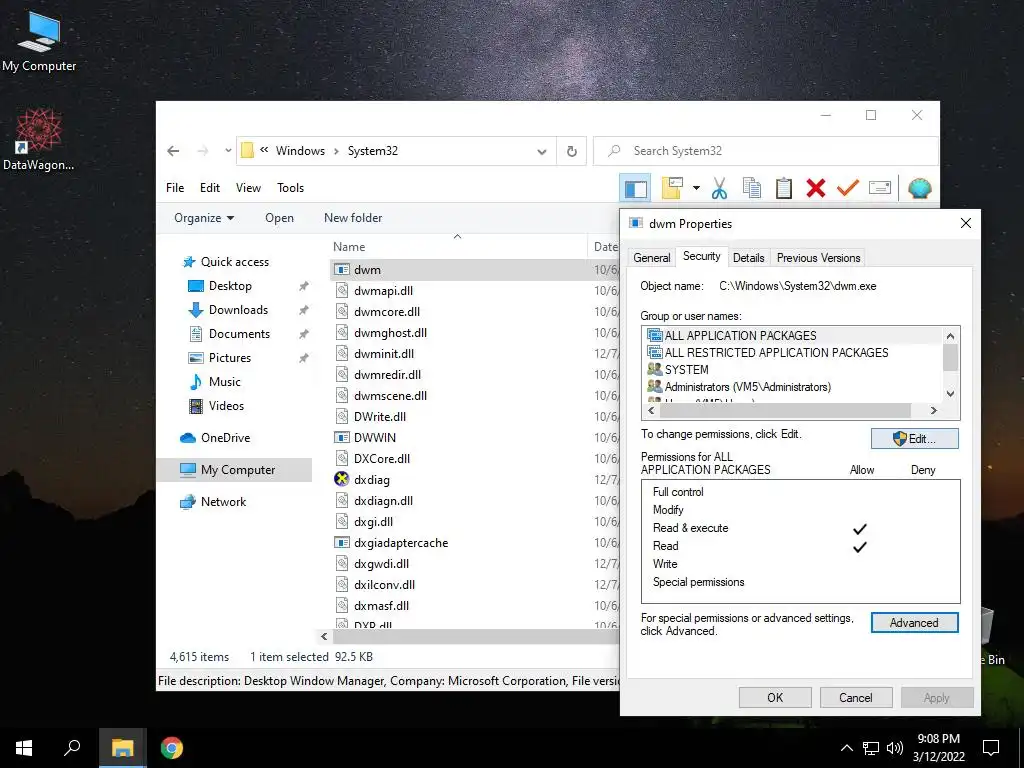This screenshot has height=768, width=1024.
Task: Click in the Search System32 box
Action: coord(765,151)
